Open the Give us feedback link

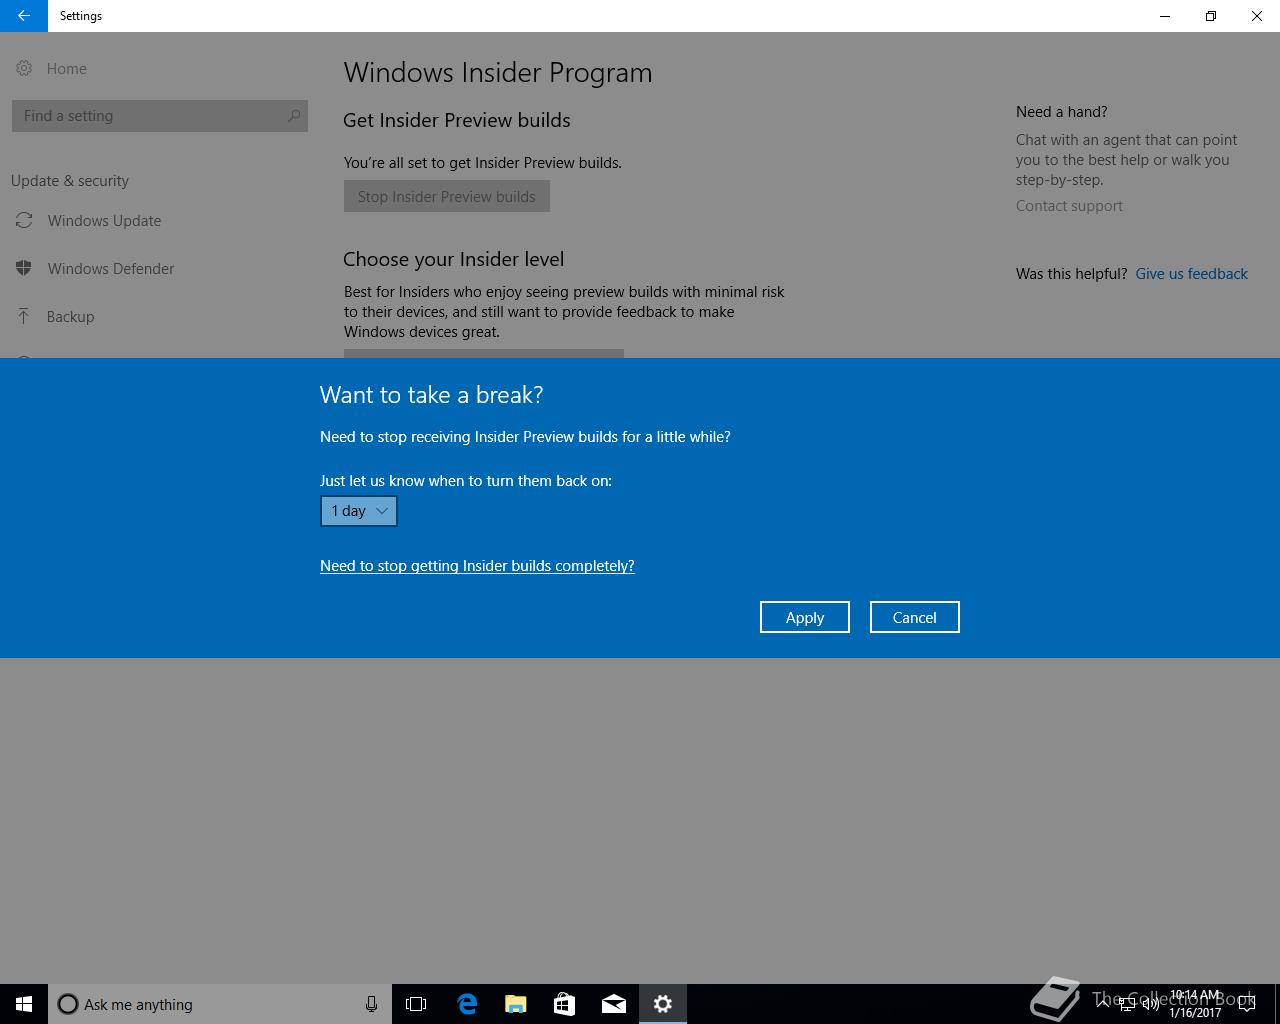click(x=1191, y=274)
